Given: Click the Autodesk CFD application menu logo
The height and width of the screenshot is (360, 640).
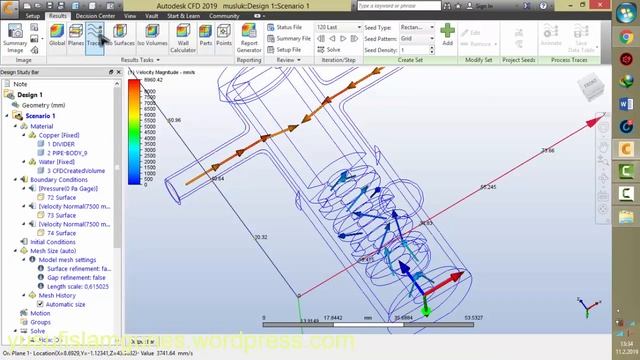Looking at the screenshot, I should tap(9, 9).
